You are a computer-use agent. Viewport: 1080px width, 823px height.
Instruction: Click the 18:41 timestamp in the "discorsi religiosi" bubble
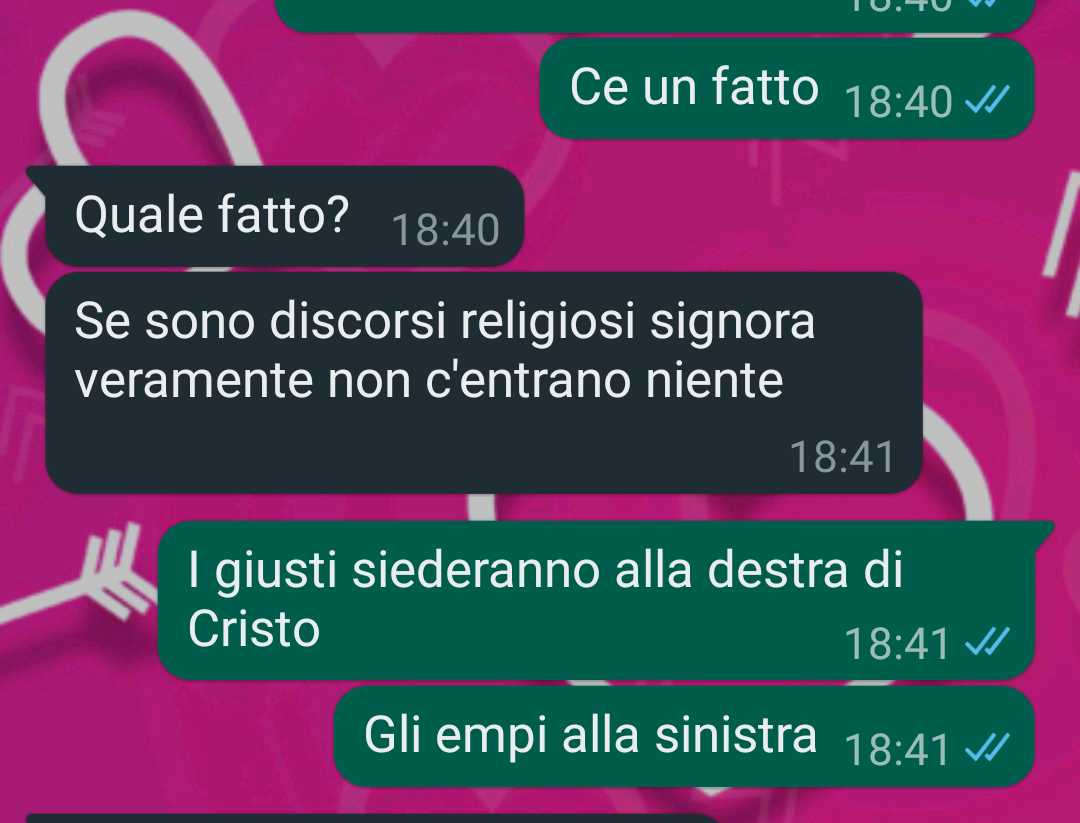(842, 457)
